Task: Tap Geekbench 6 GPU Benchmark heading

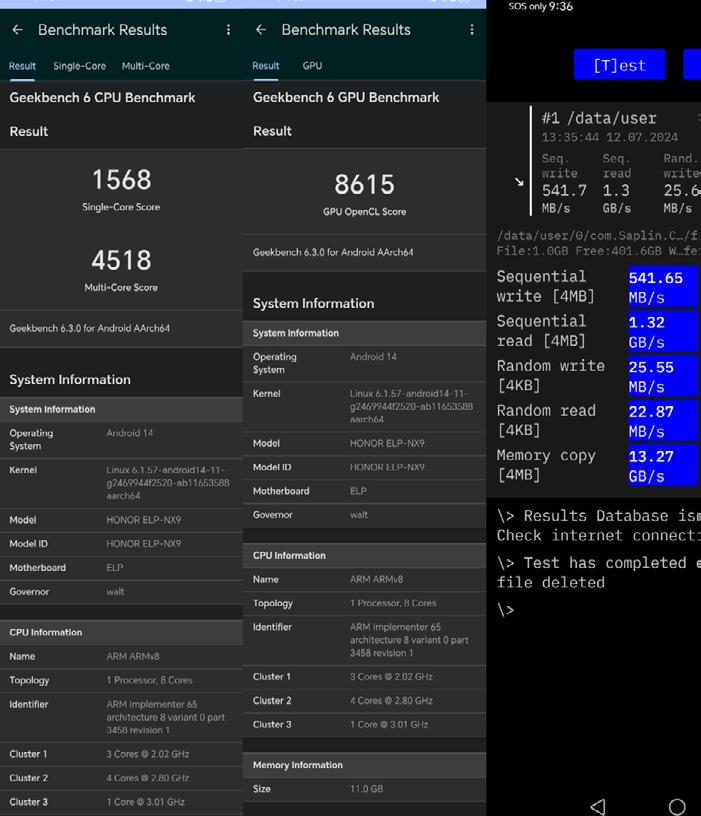Action: click(346, 97)
